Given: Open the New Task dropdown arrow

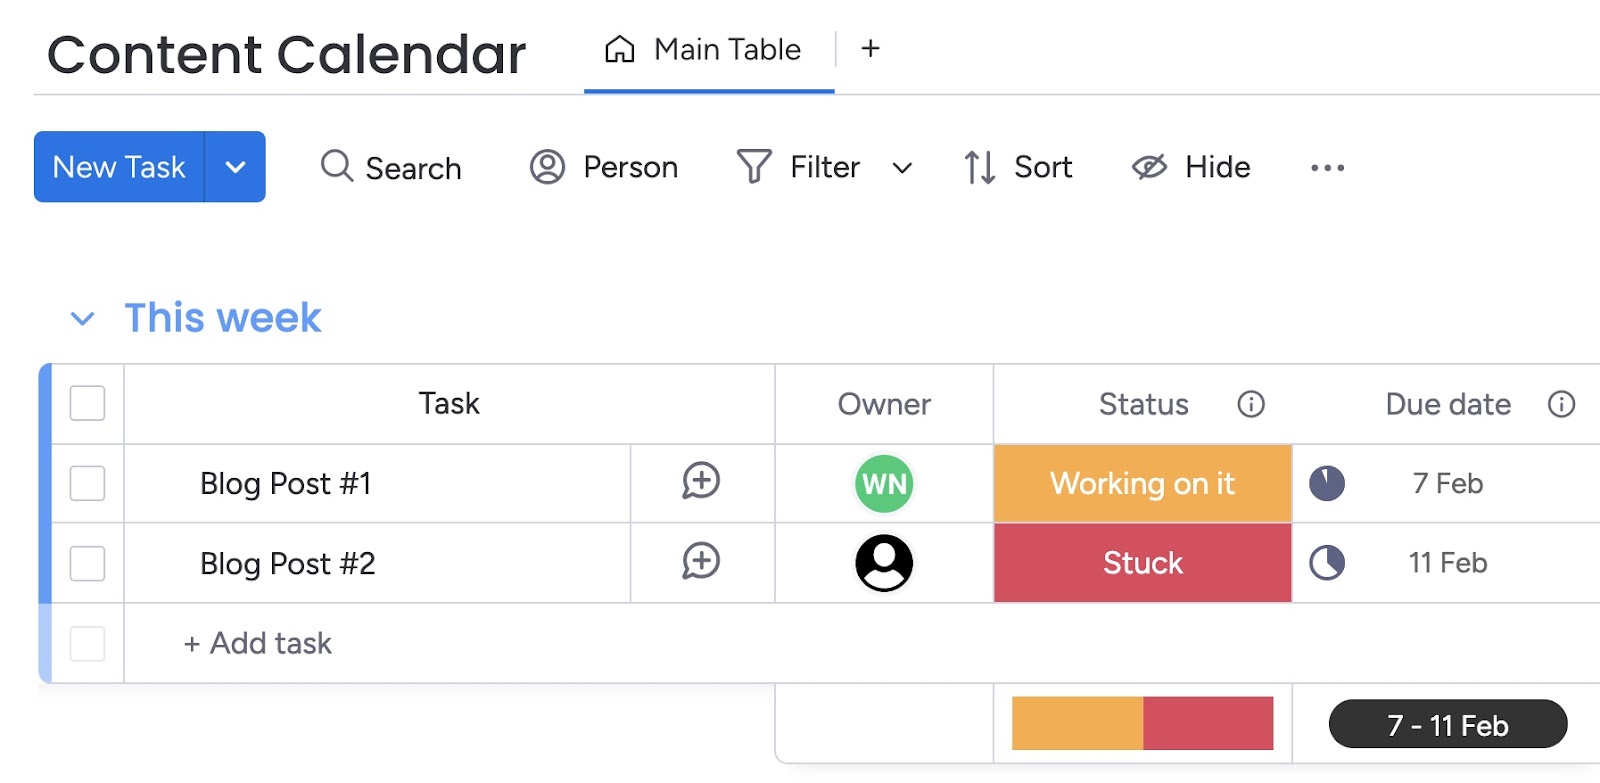Looking at the screenshot, I should (236, 167).
